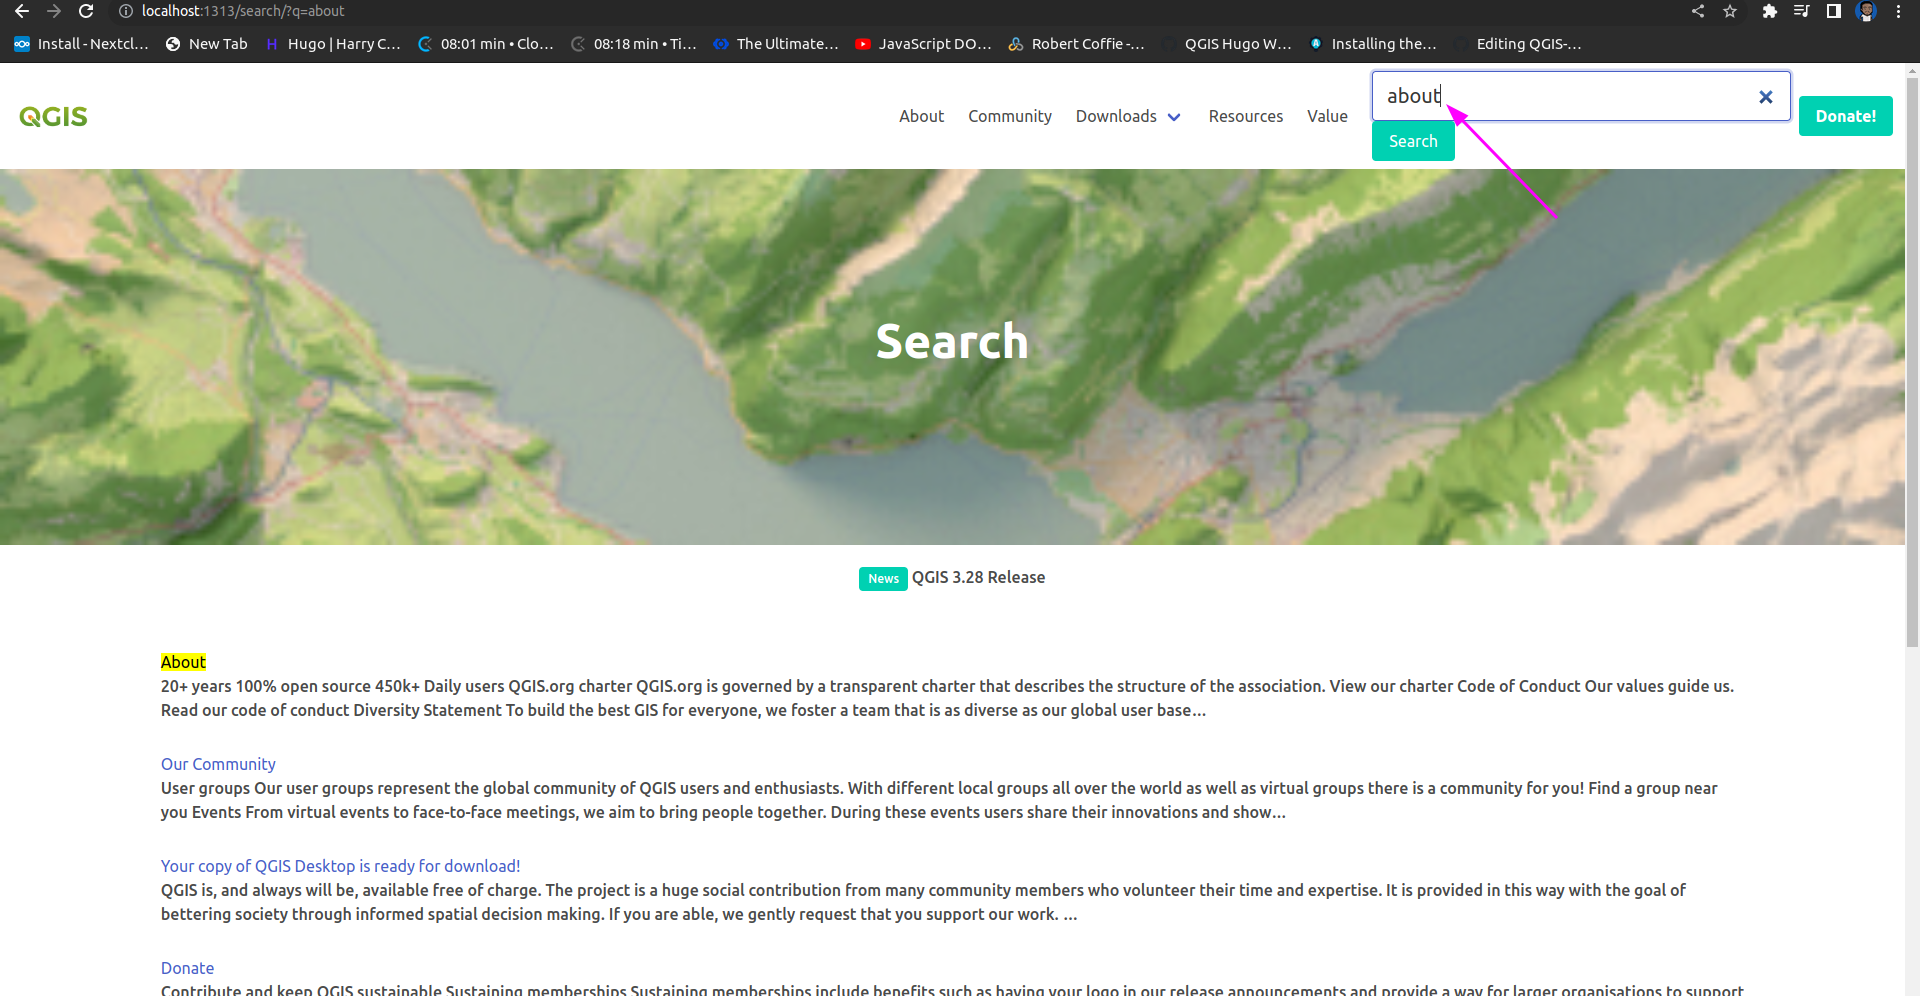
Task: Bookmark this page with the star
Action: (x=1731, y=11)
